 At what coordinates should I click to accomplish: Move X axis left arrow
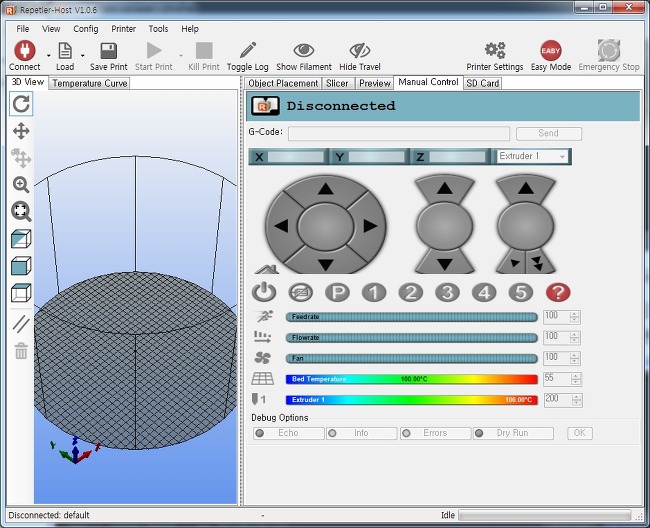click(x=281, y=226)
